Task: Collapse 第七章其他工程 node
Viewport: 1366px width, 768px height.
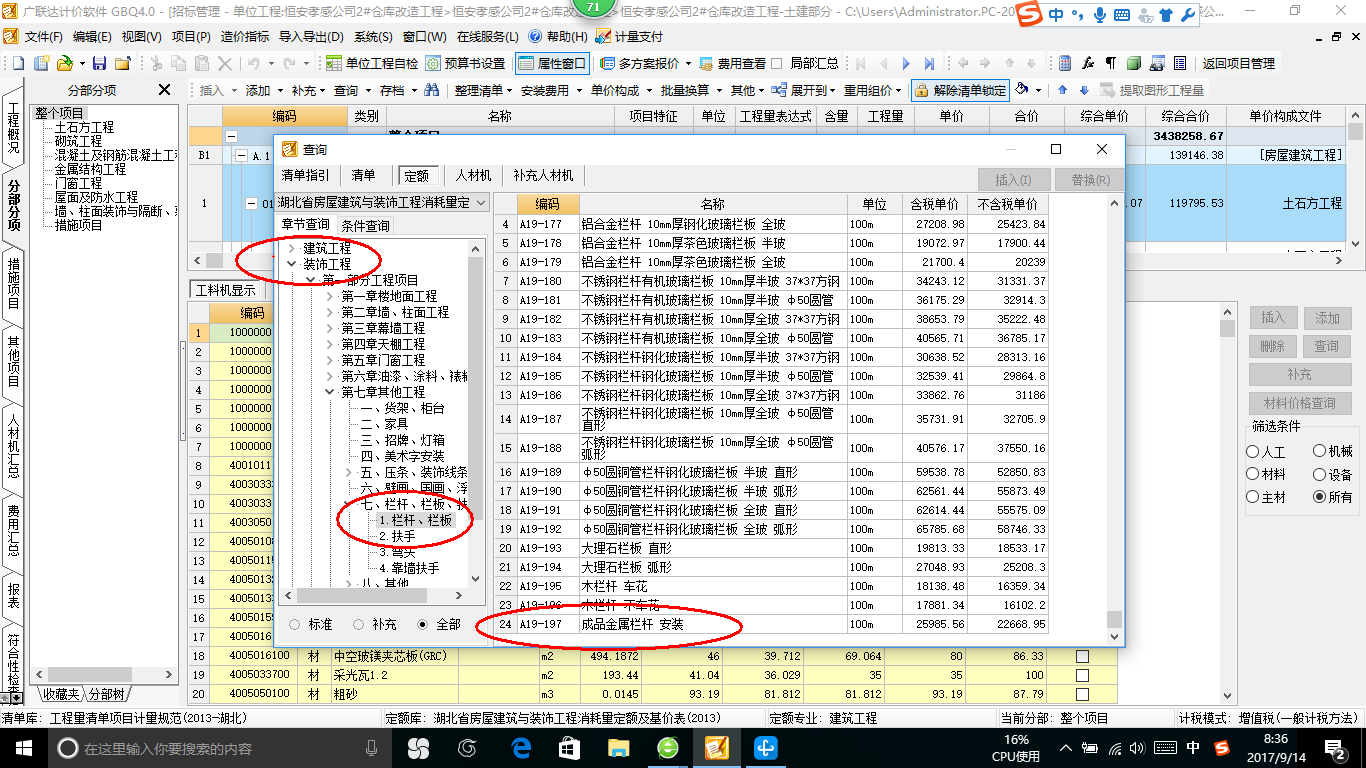Action: coord(330,392)
